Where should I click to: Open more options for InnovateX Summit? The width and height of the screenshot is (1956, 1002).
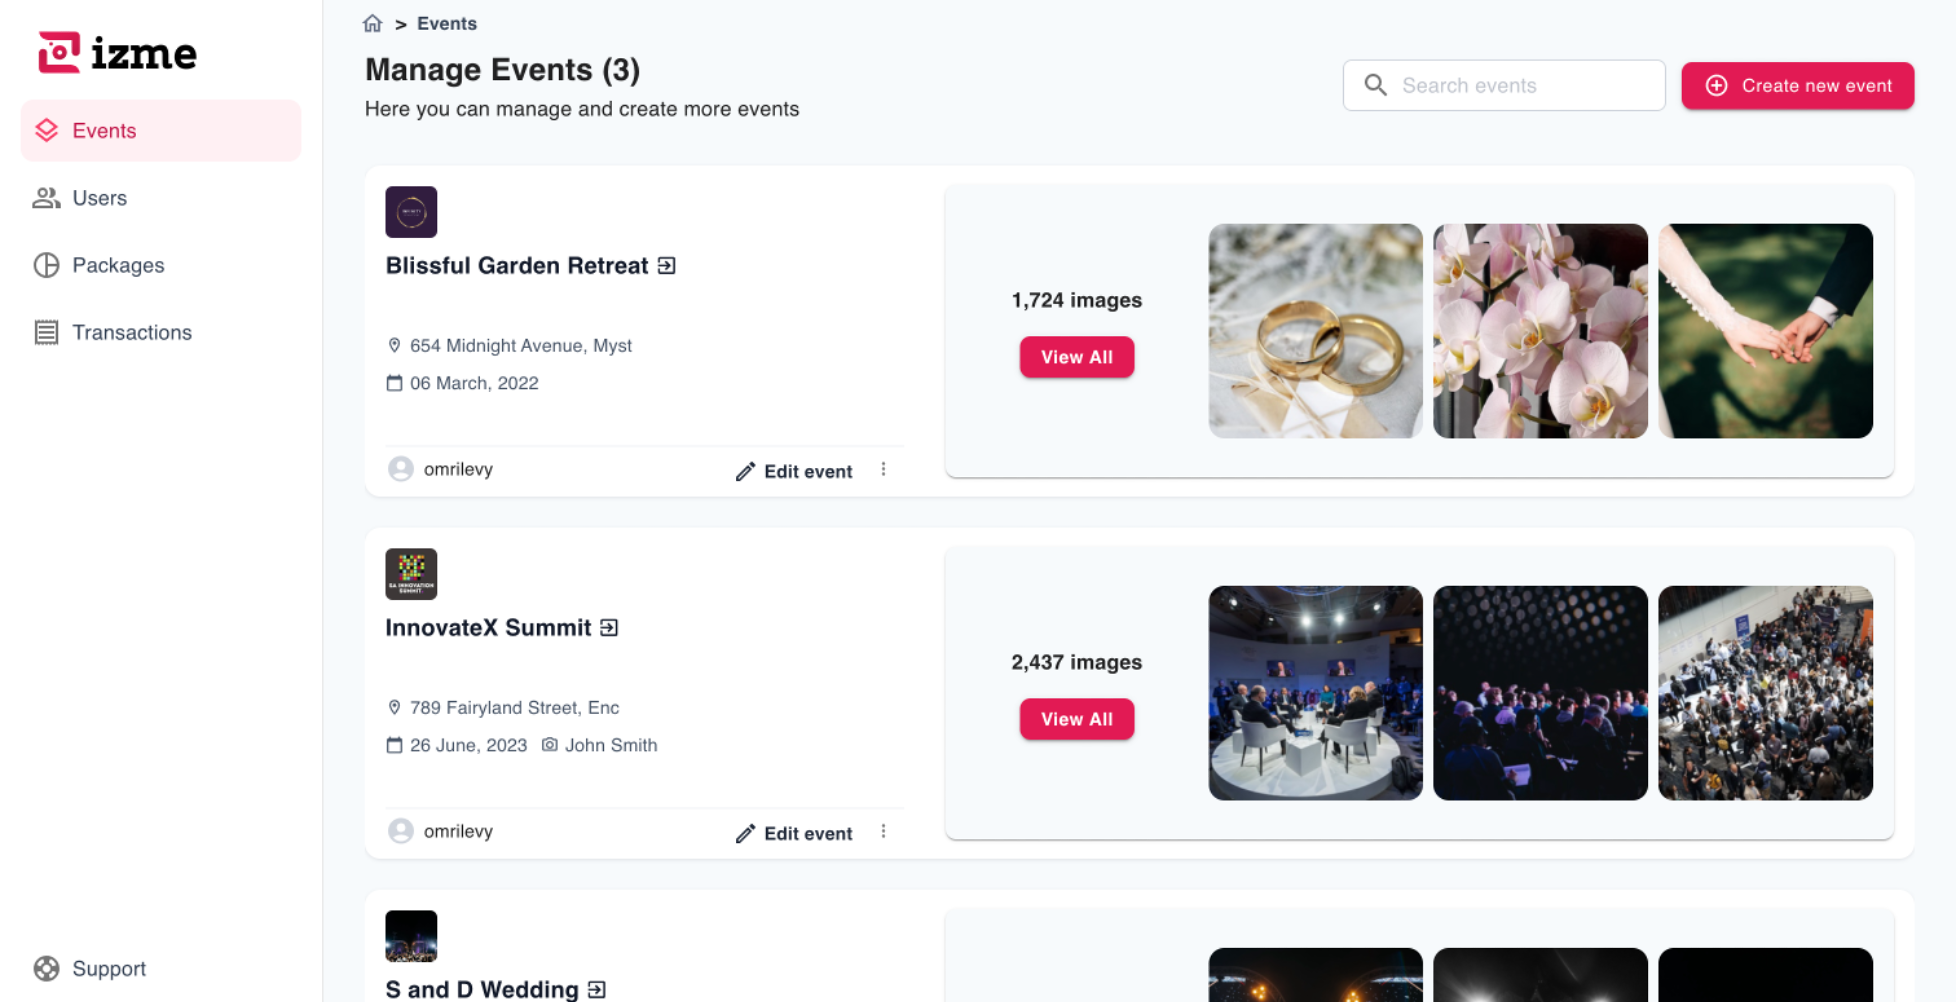point(884,832)
